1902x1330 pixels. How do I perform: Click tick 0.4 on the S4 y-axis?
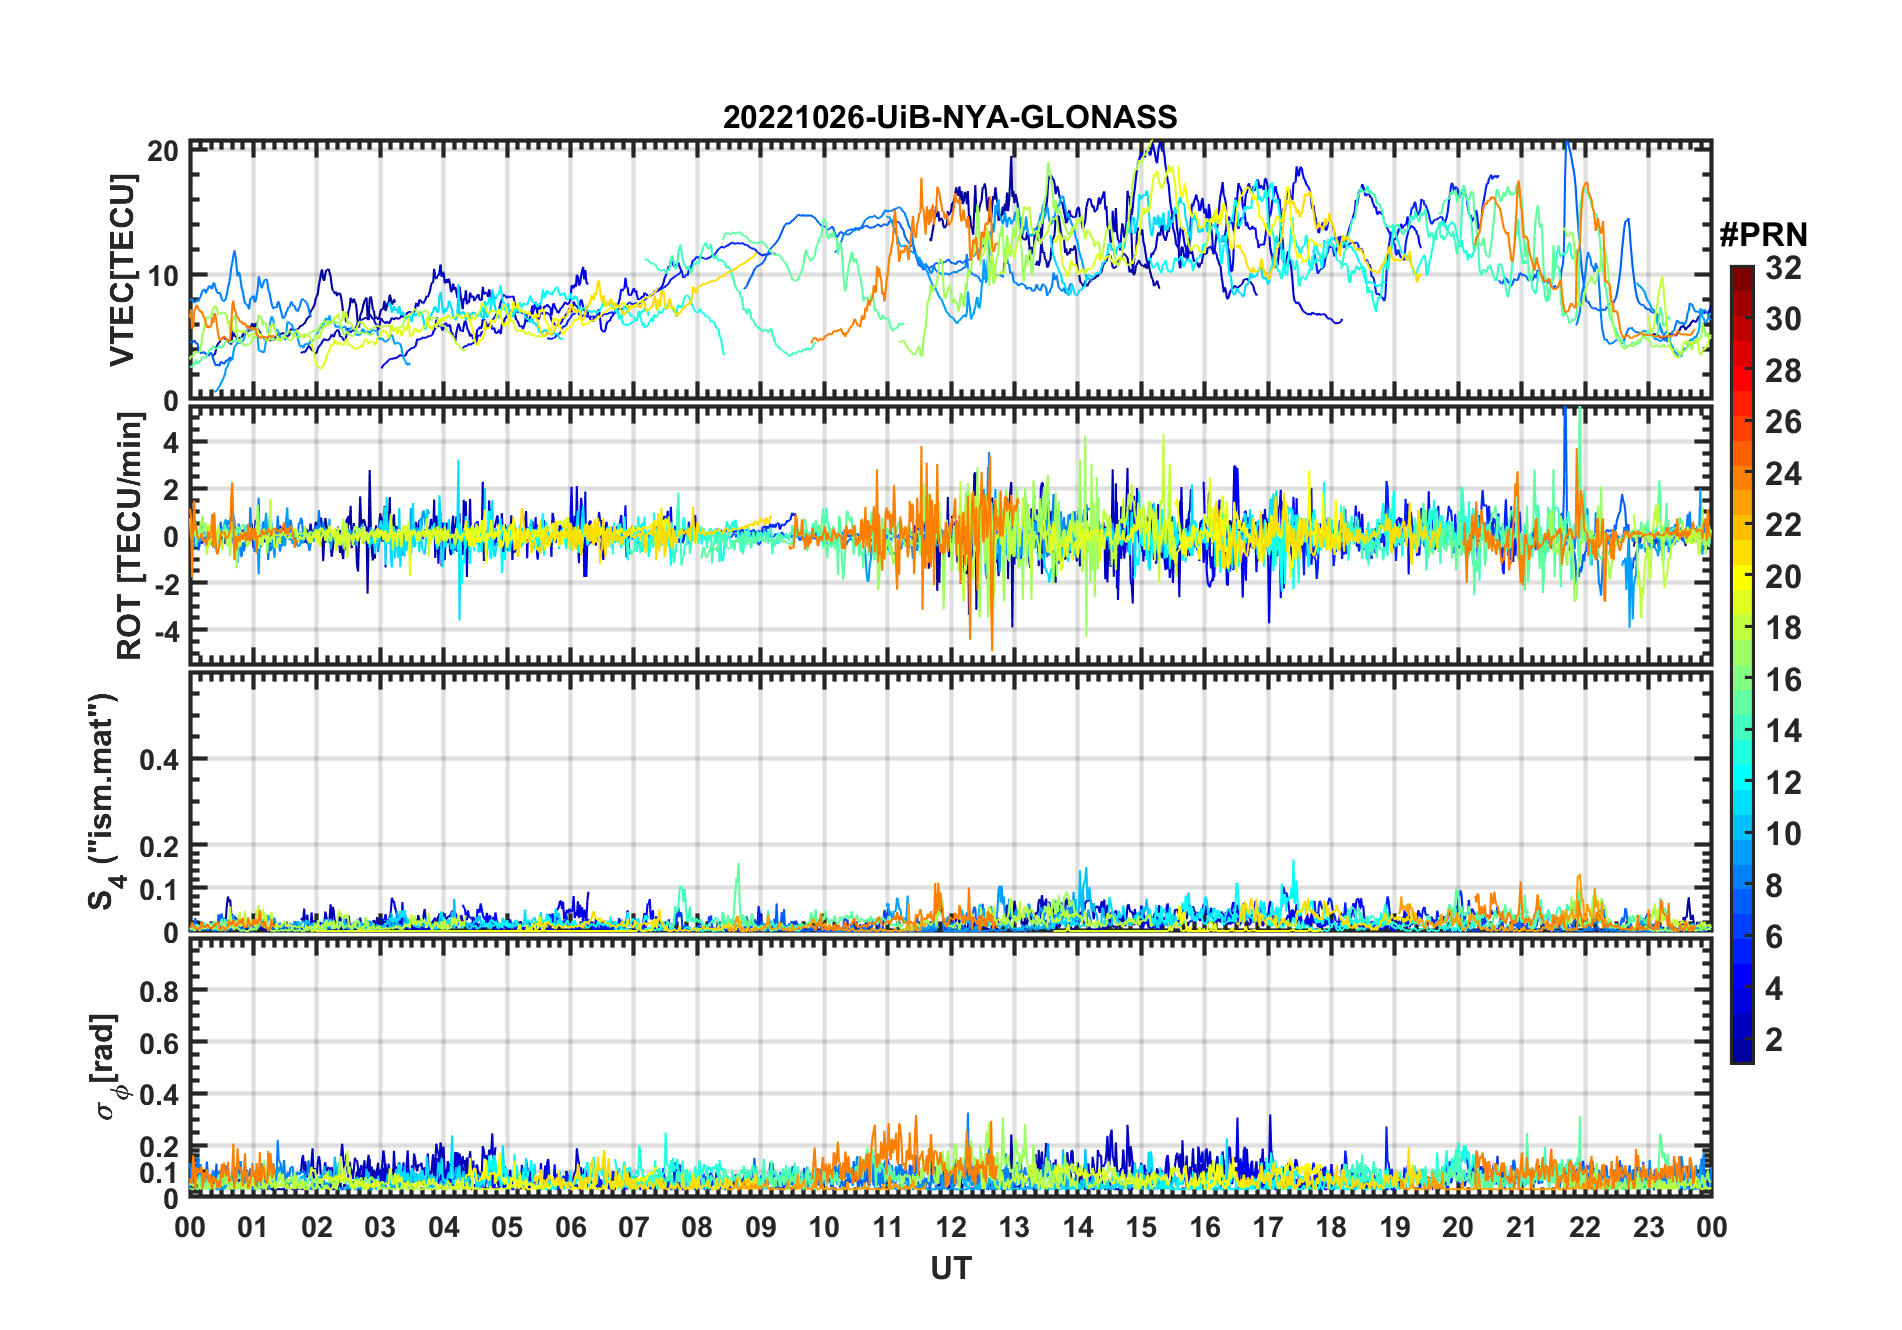159,759
